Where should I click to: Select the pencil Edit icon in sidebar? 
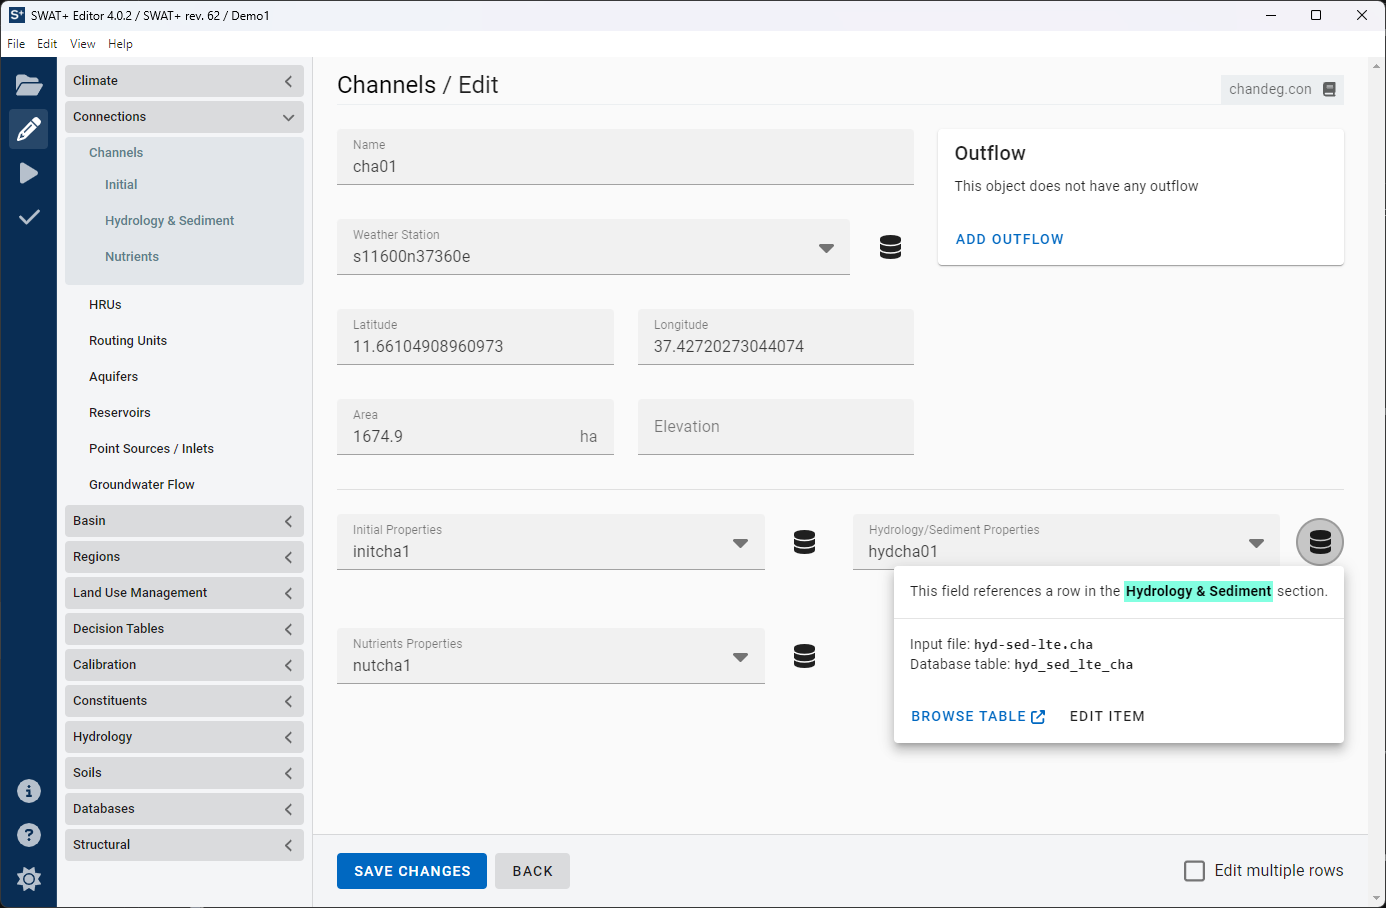click(x=29, y=129)
